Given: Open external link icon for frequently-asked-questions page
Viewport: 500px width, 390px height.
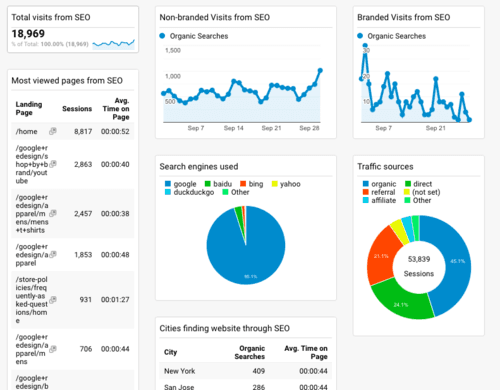Looking at the screenshot, I should pos(53,300).
